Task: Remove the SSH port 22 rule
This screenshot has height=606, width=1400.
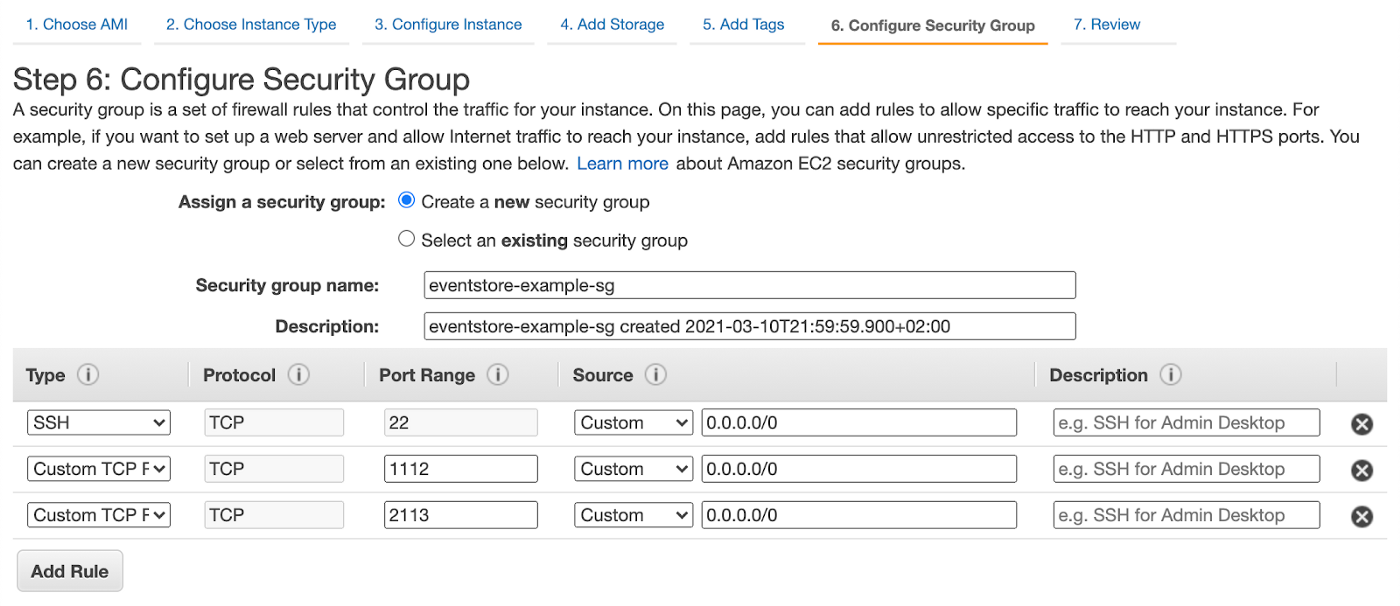Action: (1362, 424)
